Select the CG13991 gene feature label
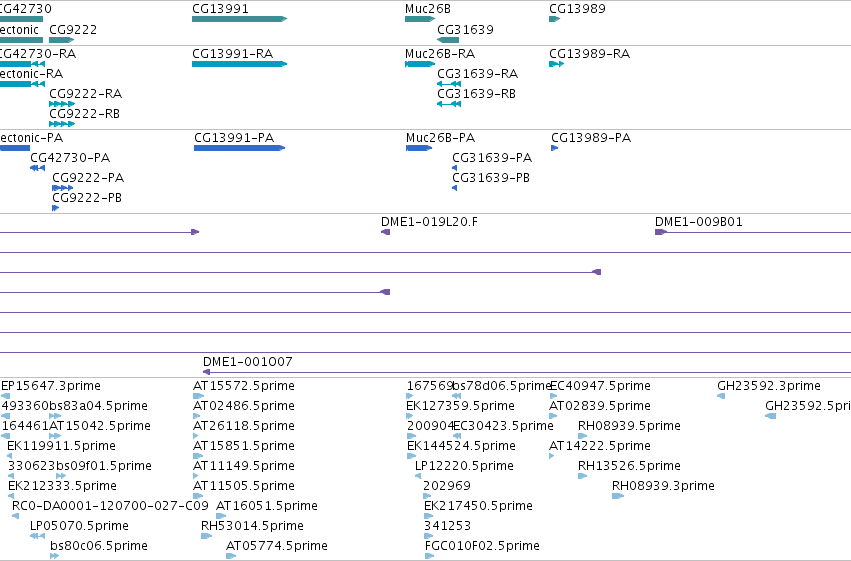This screenshot has width=851, height=561. coord(220,9)
